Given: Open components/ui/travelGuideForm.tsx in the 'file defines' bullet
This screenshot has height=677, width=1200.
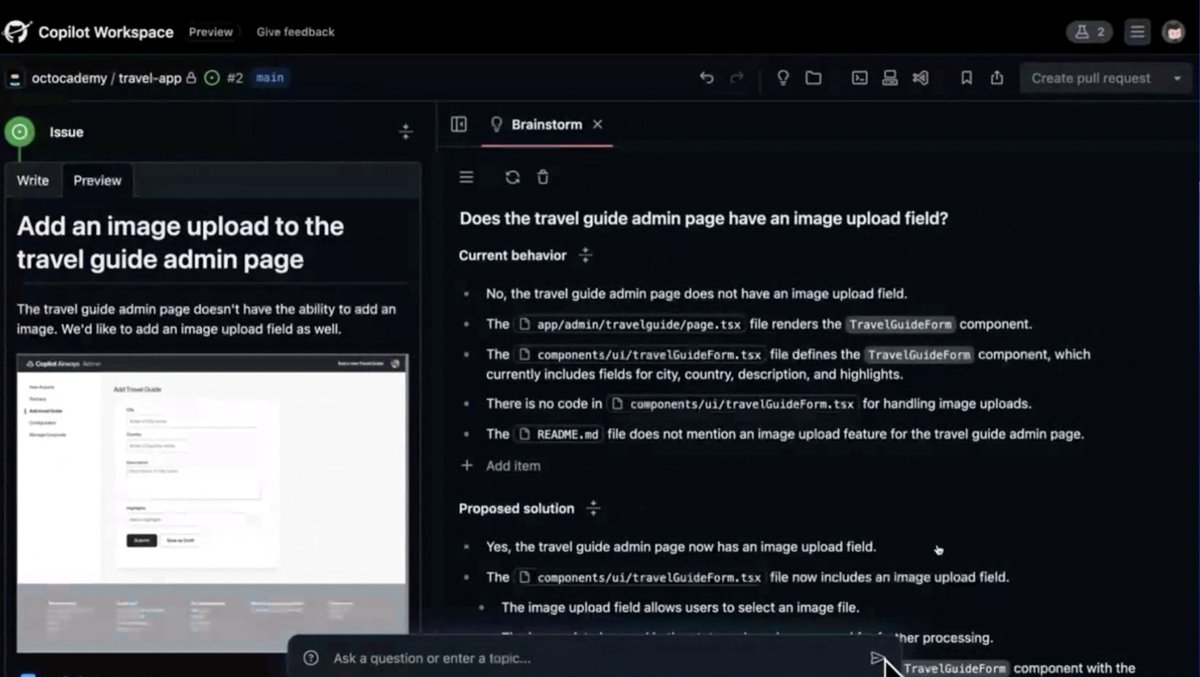Looking at the screenshot, I should pos(640,354).
